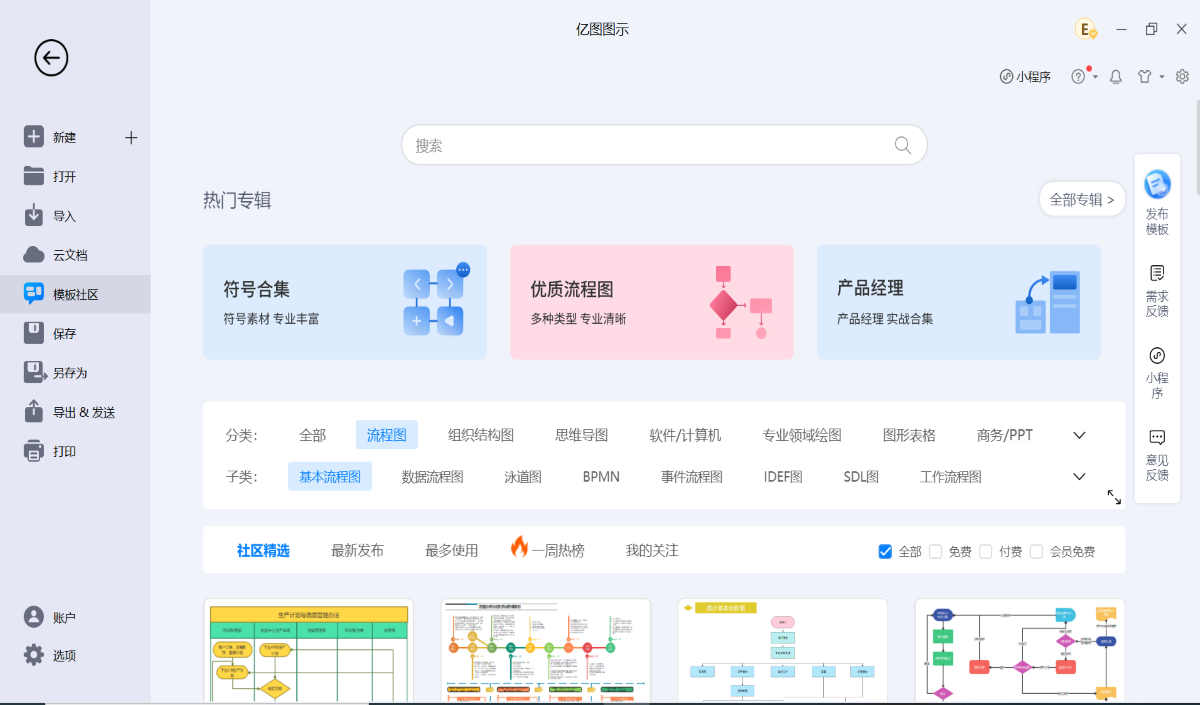
Task: Click the 全部专辑 > button
Action: coord(1082,199)
